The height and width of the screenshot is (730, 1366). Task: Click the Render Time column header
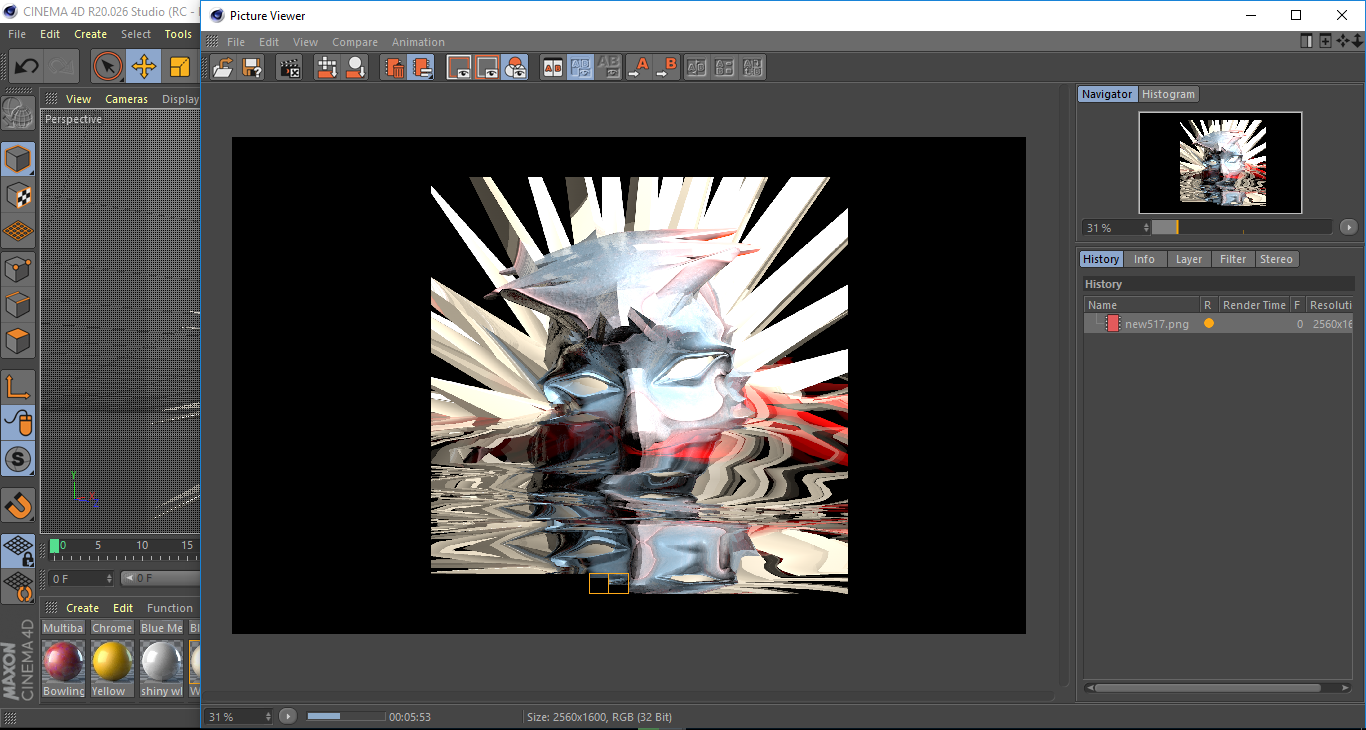pos(1254,305)
